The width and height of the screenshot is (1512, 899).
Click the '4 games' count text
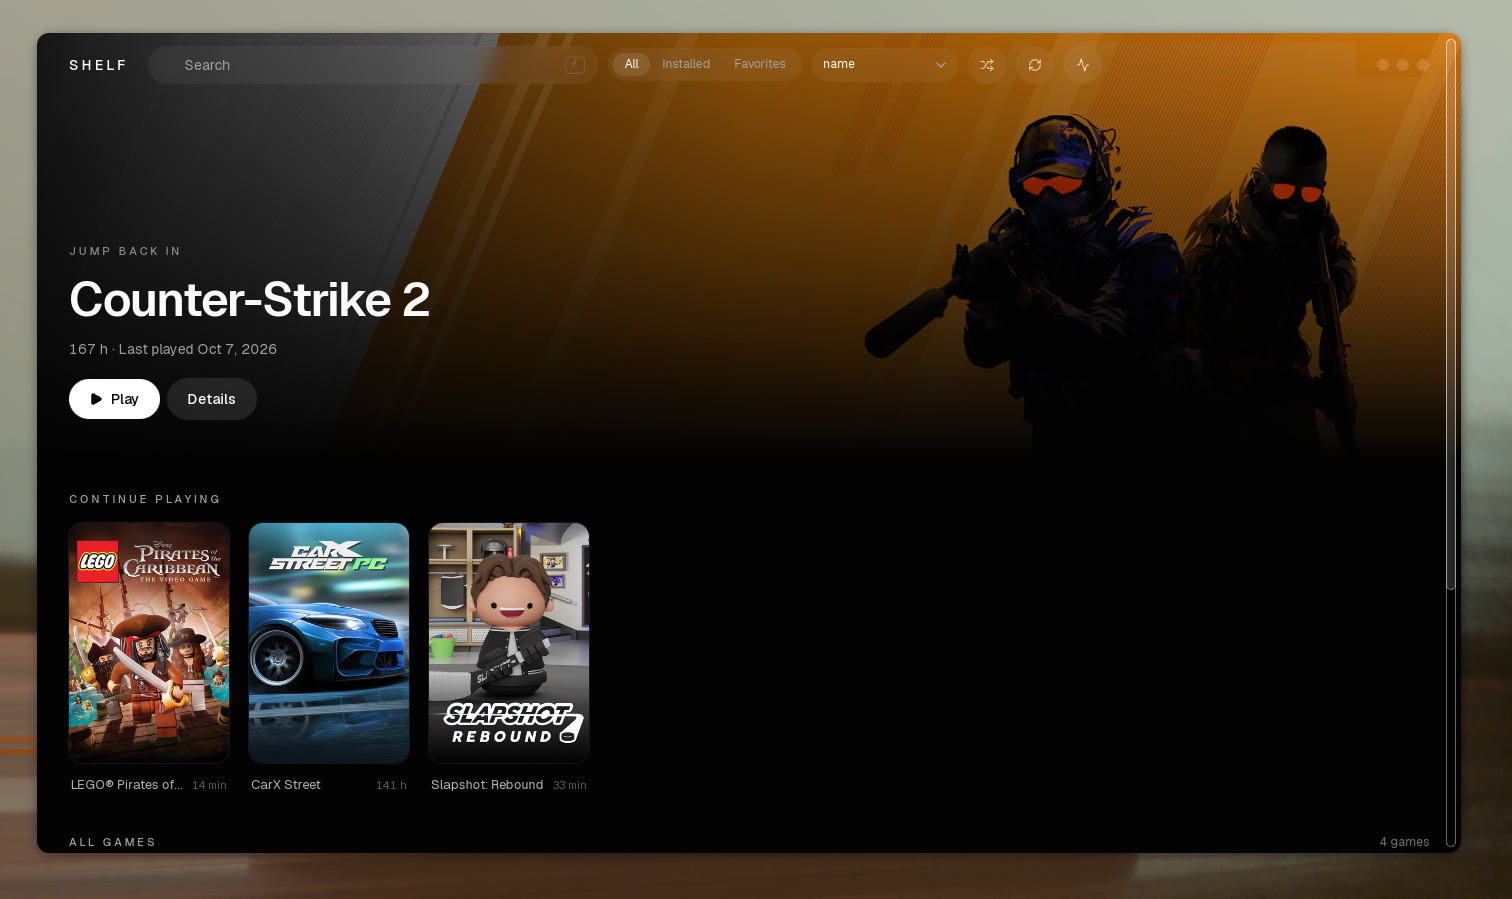[1404, 842]
